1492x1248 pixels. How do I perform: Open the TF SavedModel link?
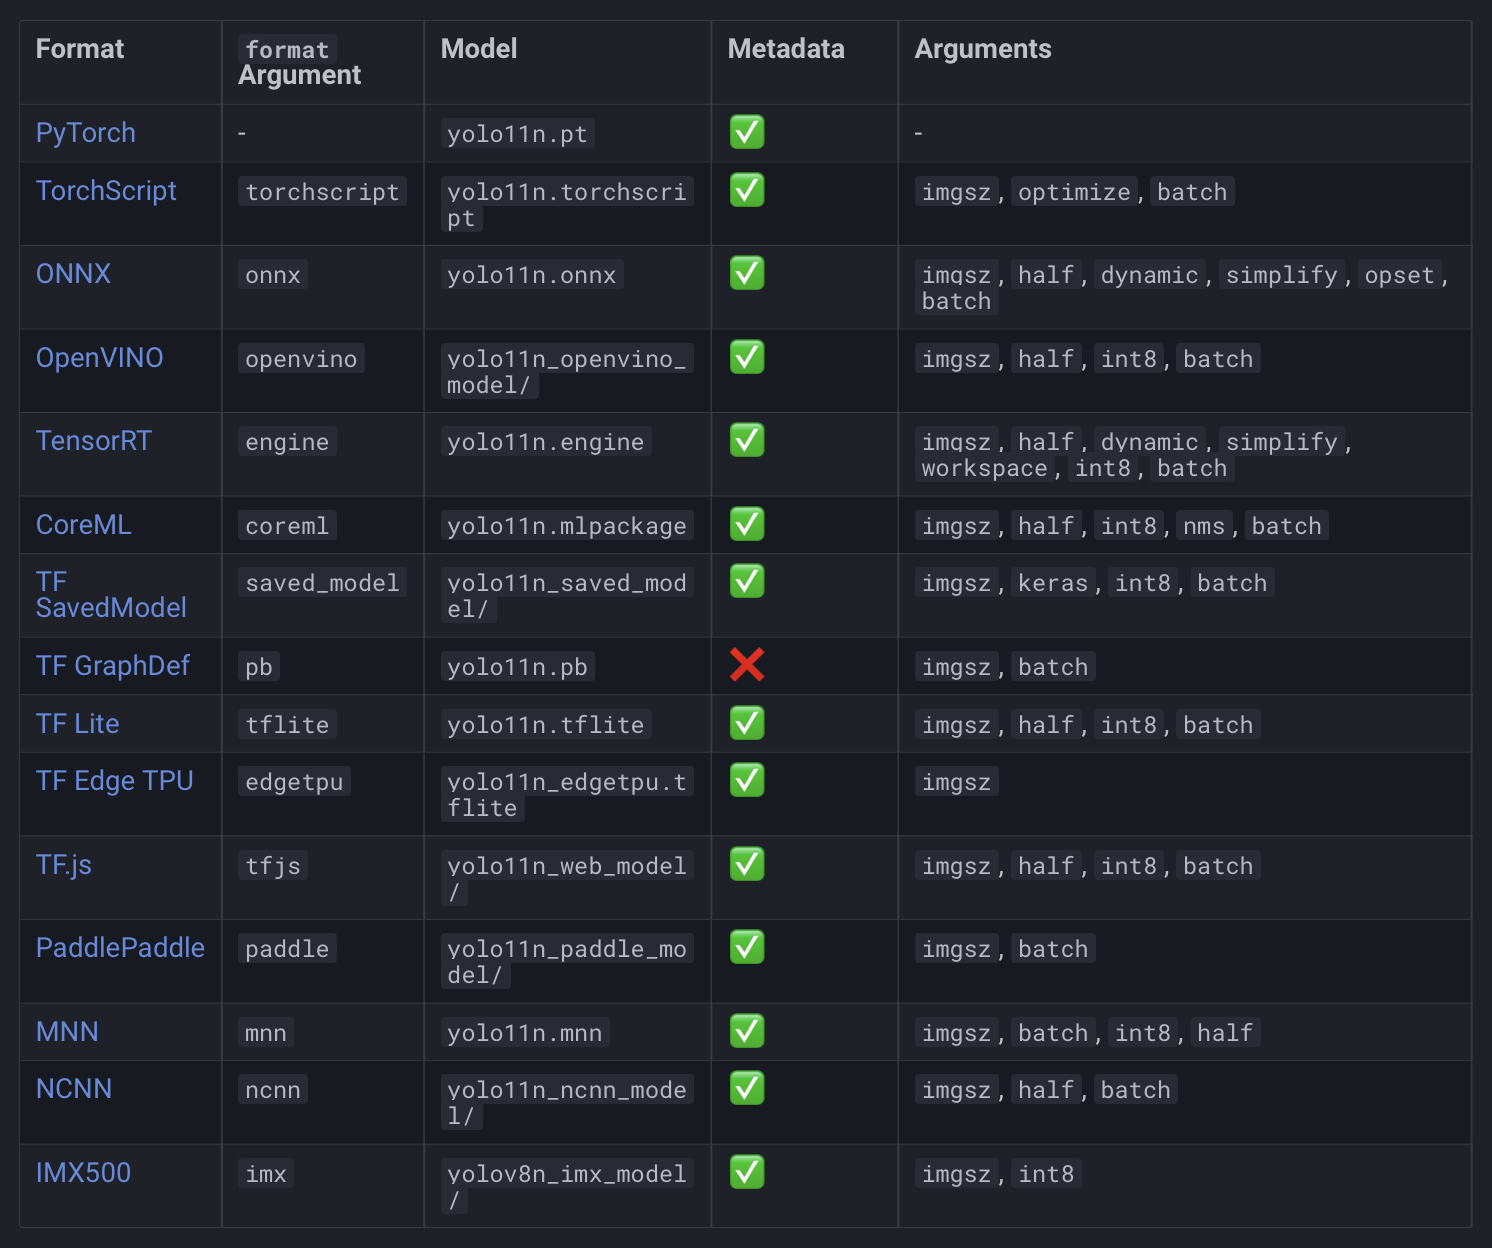pyautogui.click(x=111, y=595)
